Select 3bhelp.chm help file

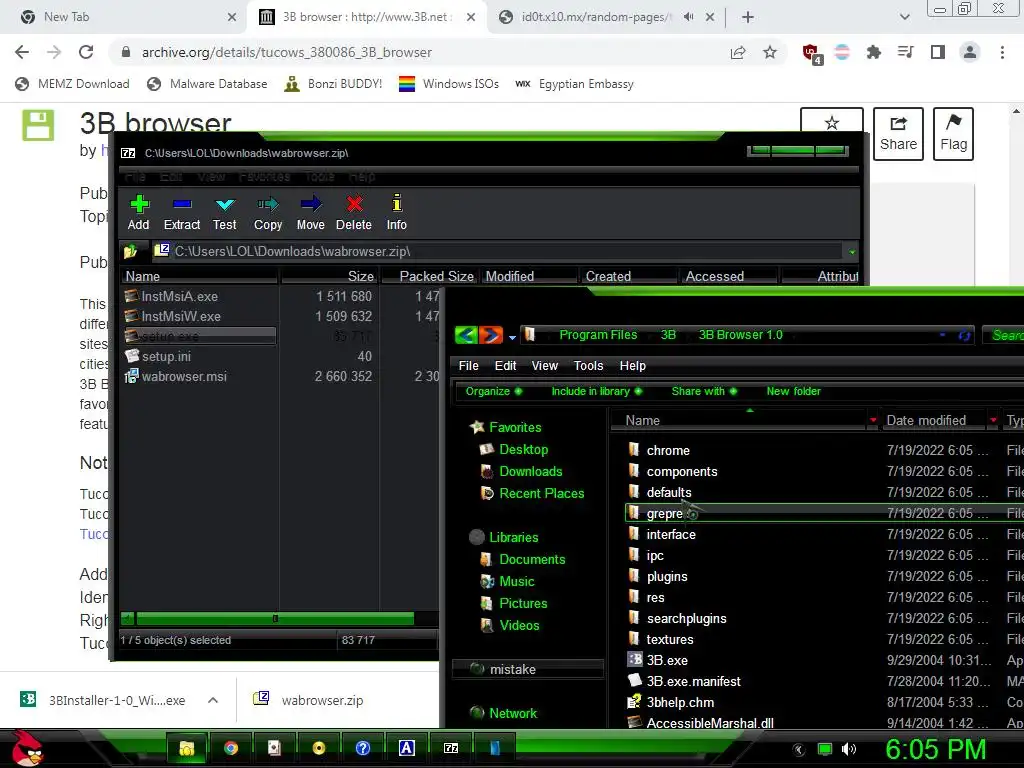pyautogui.click(x=670, y=702)
